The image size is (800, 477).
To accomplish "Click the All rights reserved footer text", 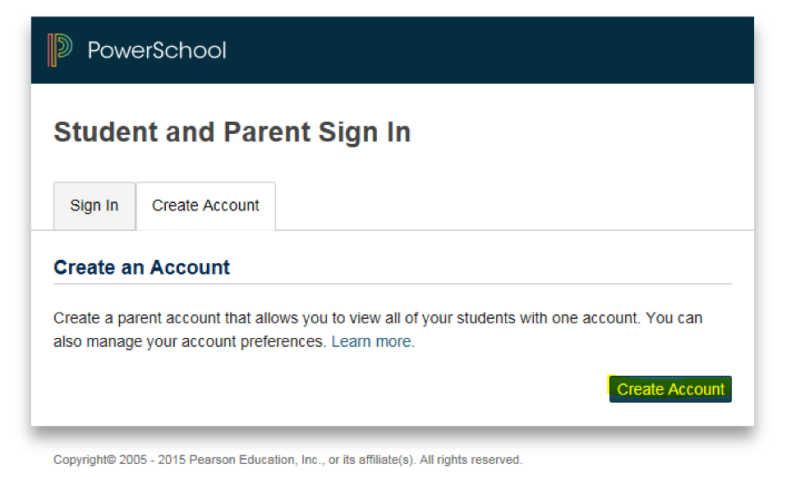I will click(x=470, y=460).
